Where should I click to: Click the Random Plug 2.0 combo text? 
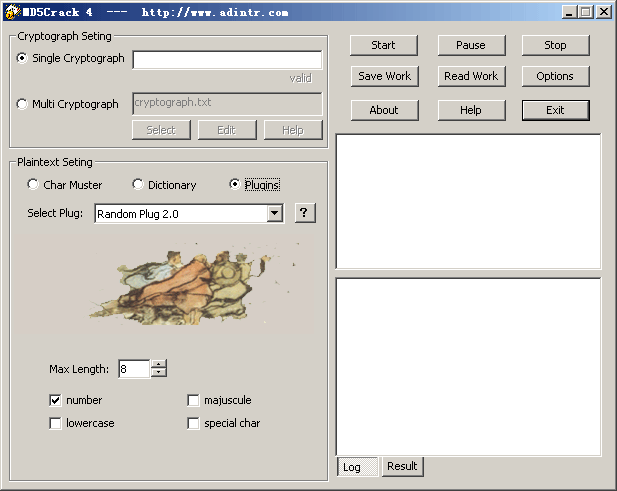pyautogui.click(x=138, y=214)
